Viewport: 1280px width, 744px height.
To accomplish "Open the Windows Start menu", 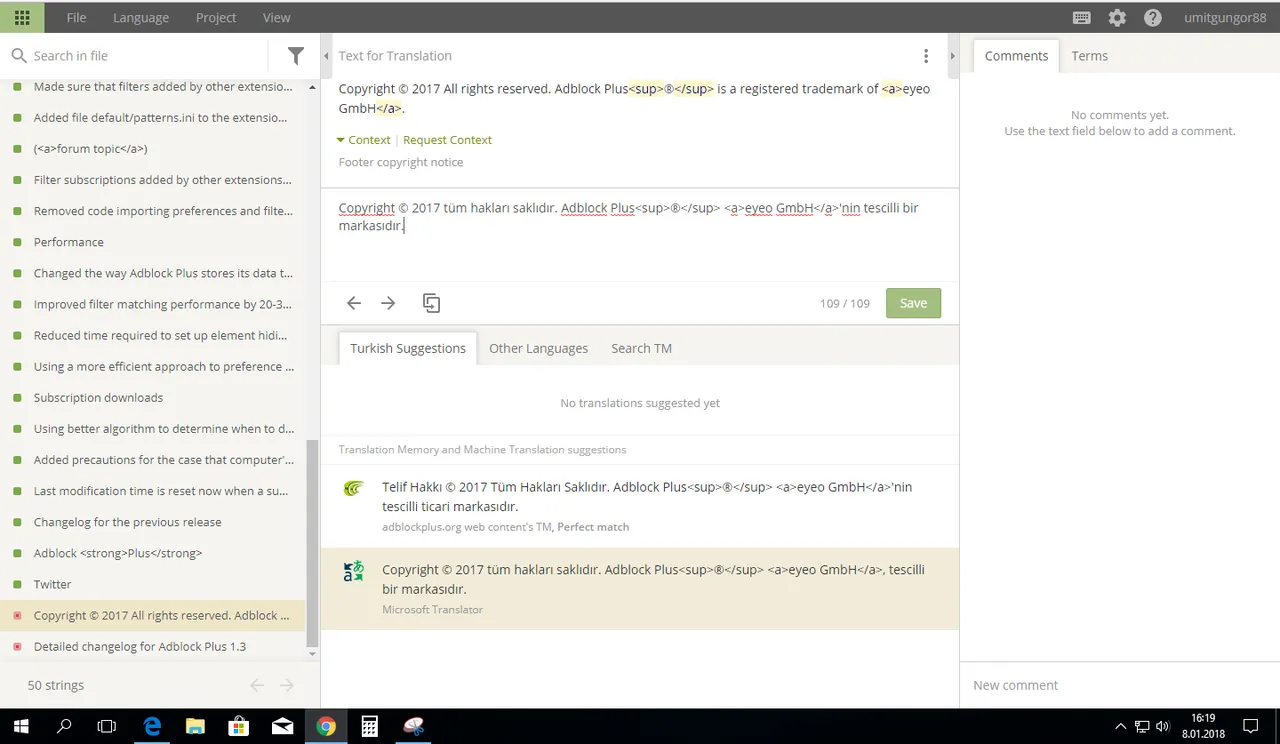I will (x=20, y=727).
